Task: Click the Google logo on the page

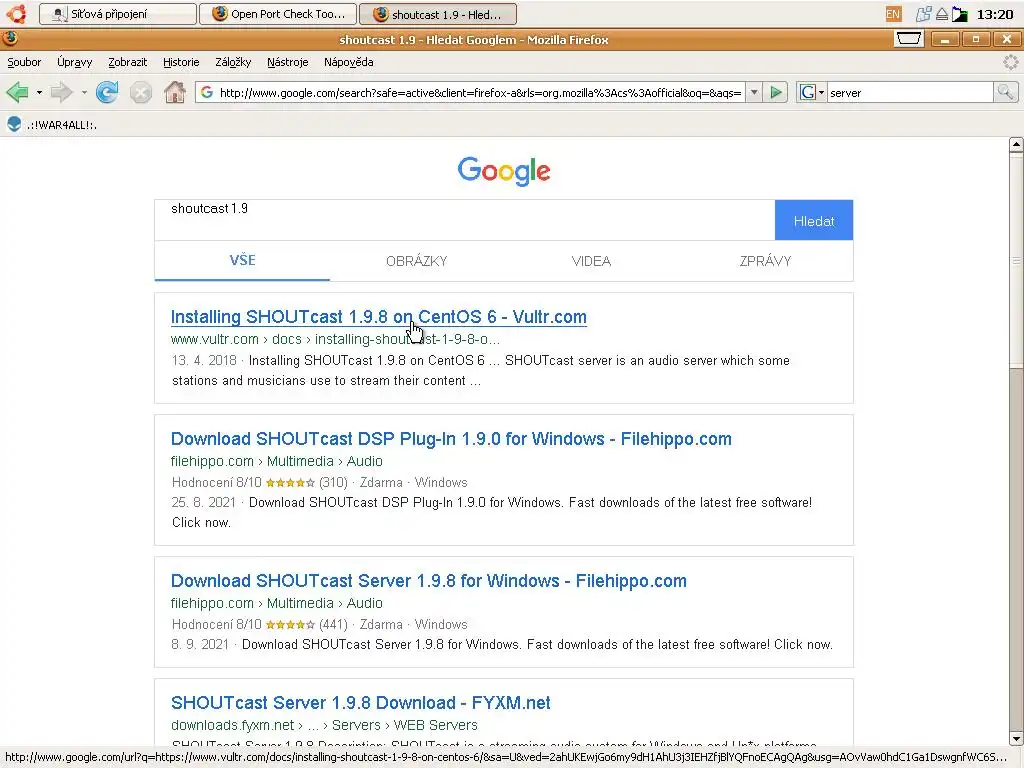Action: (504, 171)
